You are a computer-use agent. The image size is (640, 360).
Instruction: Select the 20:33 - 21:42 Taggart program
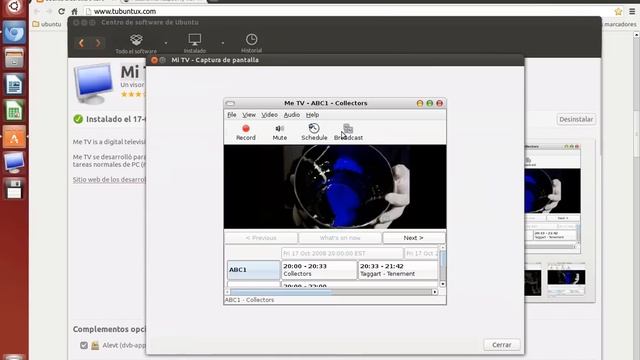(398, 270)
